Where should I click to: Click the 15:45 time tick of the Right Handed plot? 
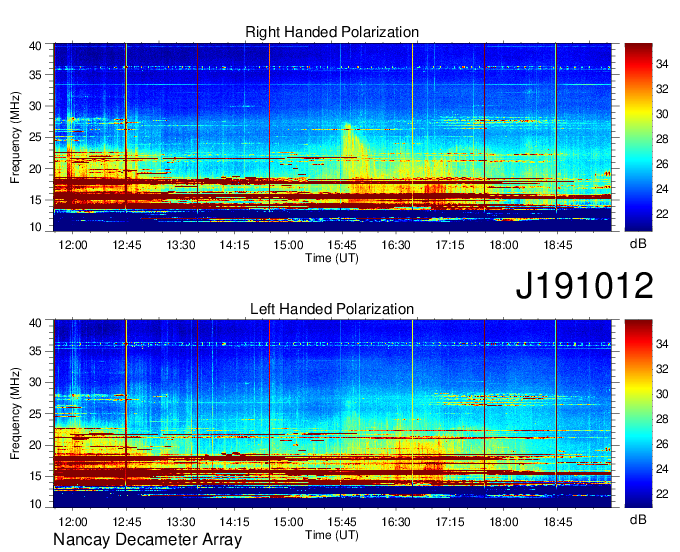pyautogui.click(x=342, y=245)
